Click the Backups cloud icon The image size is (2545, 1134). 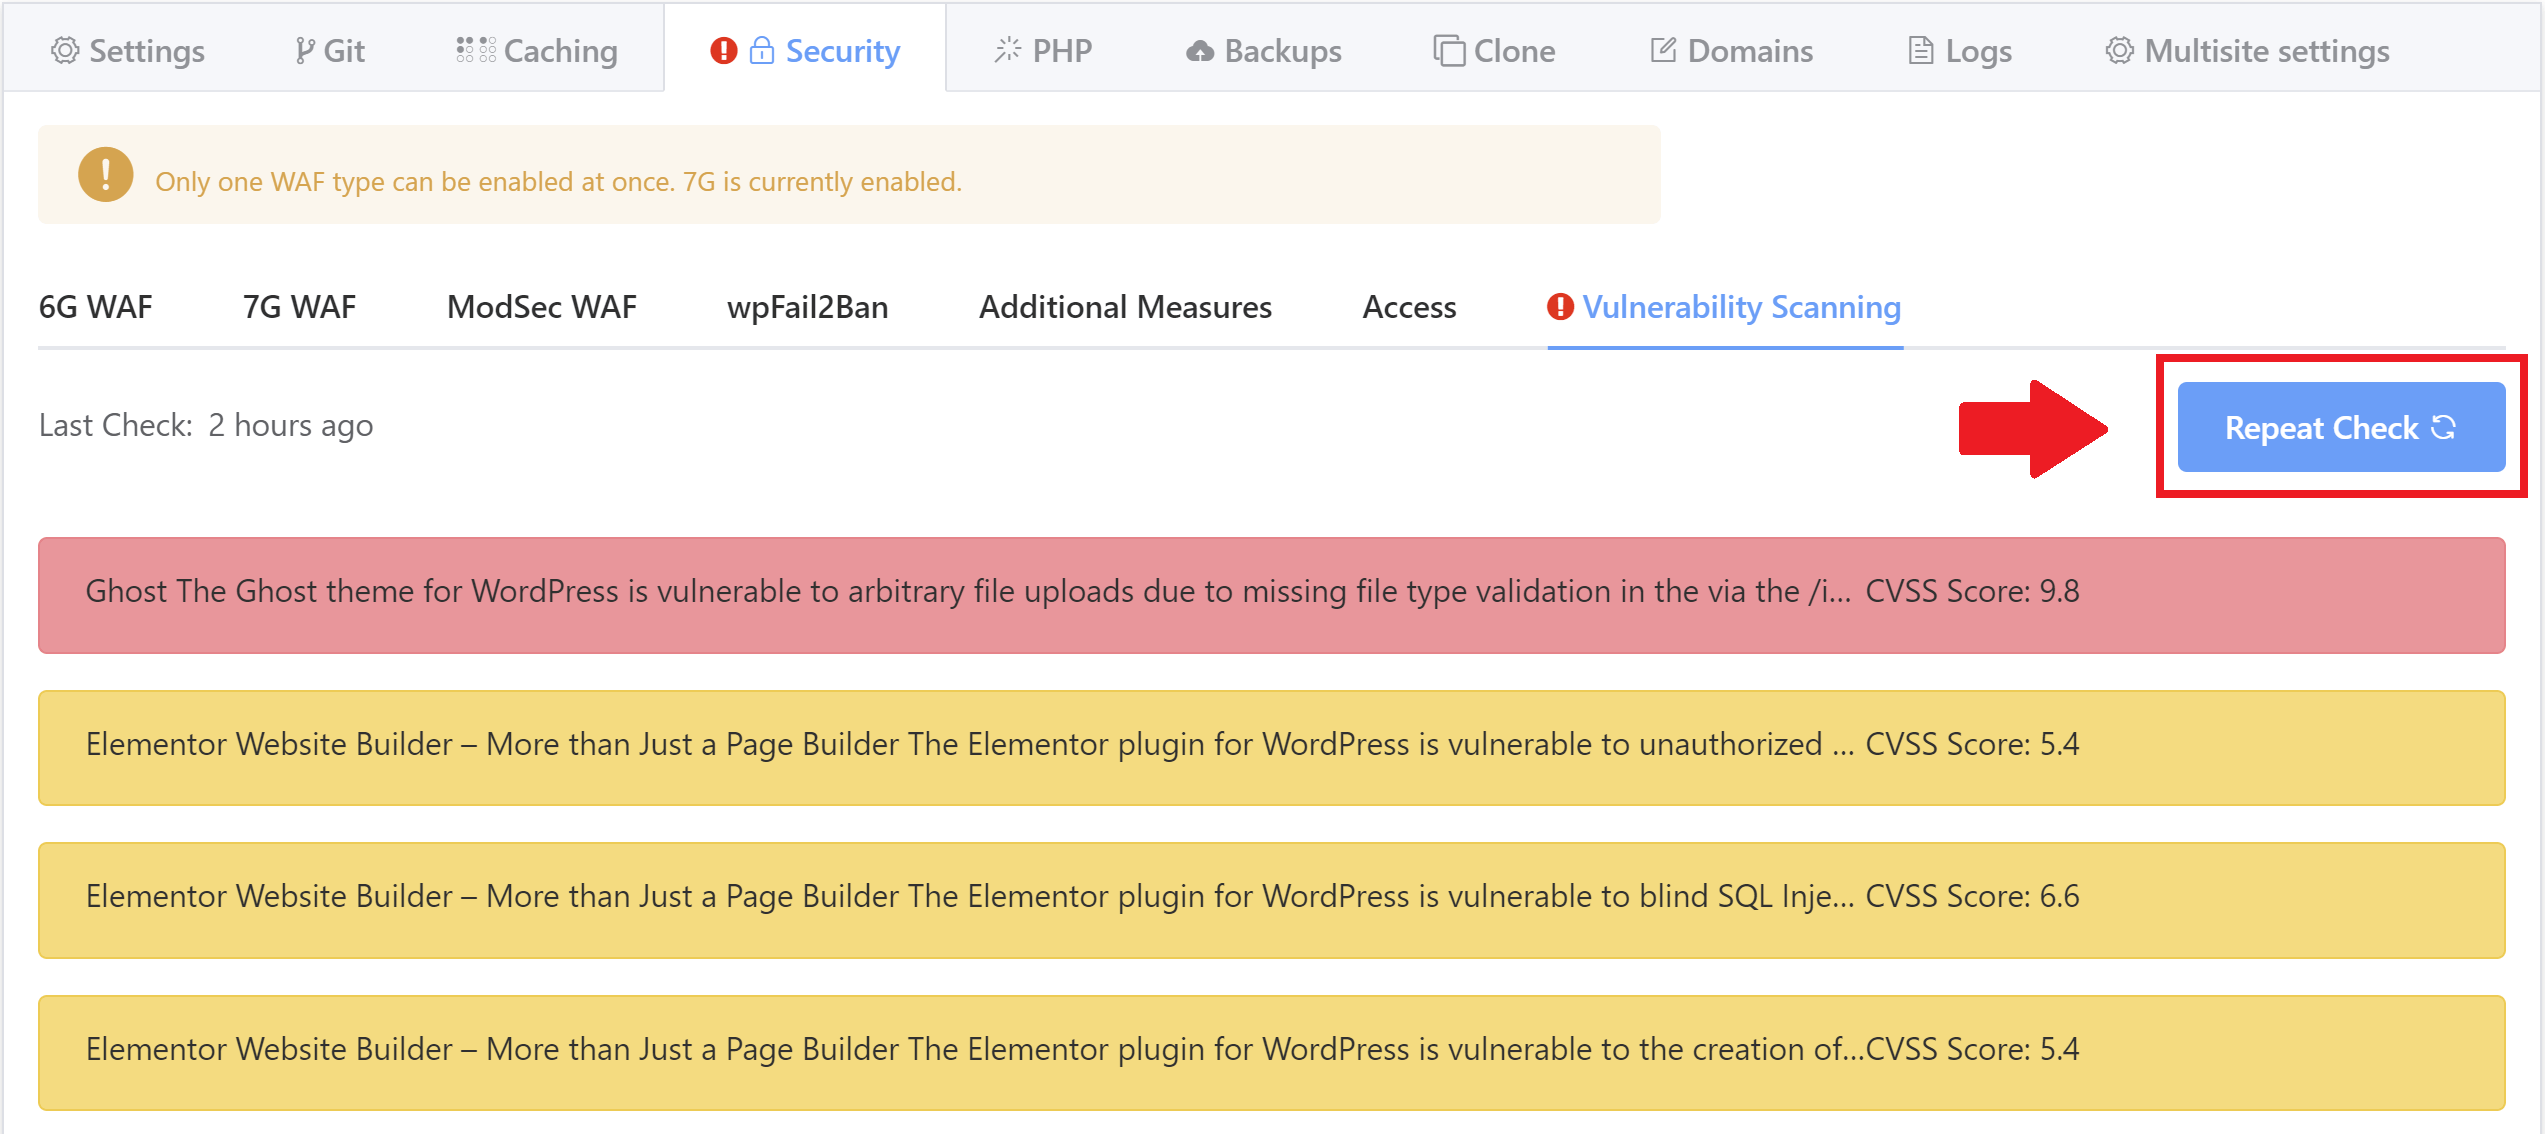[x=1200, y=51]
